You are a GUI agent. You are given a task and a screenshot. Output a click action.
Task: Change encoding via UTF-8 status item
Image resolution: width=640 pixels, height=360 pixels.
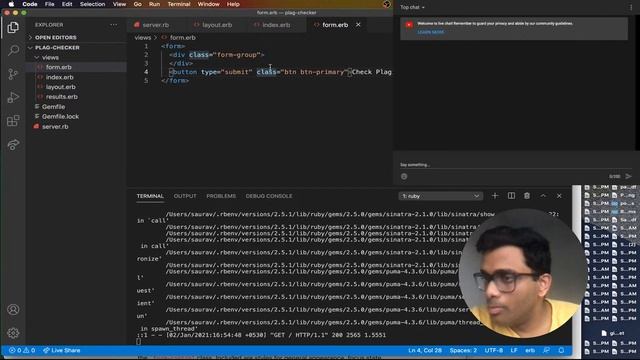(x=493, y=350)
